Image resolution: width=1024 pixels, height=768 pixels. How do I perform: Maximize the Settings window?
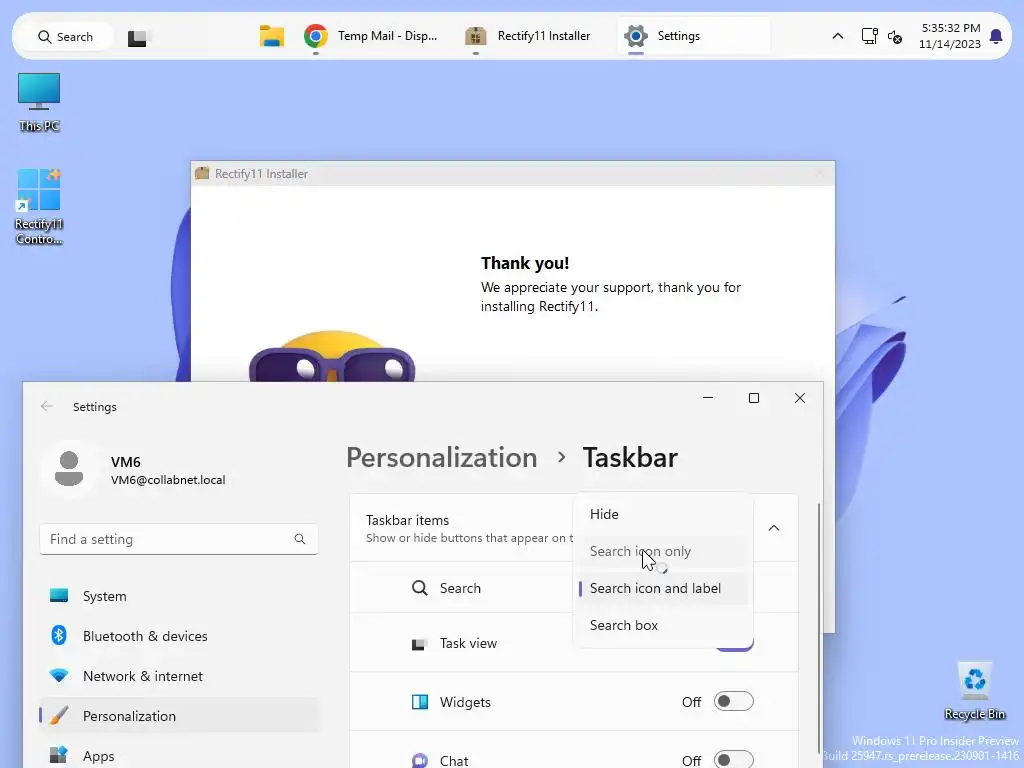coord(754,398)
